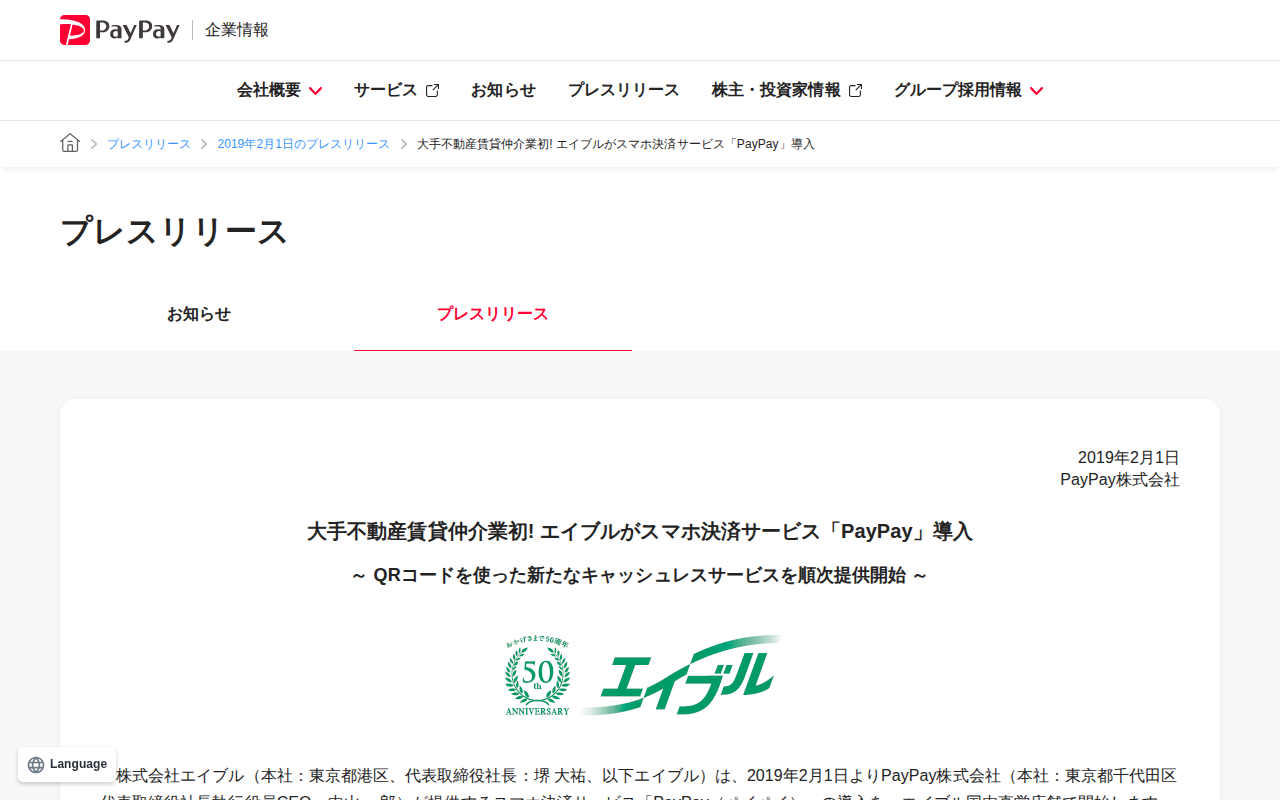Select the QRコード subtitle line
The width and height of the screenshot is (1280, 800).
click(640, 575)
